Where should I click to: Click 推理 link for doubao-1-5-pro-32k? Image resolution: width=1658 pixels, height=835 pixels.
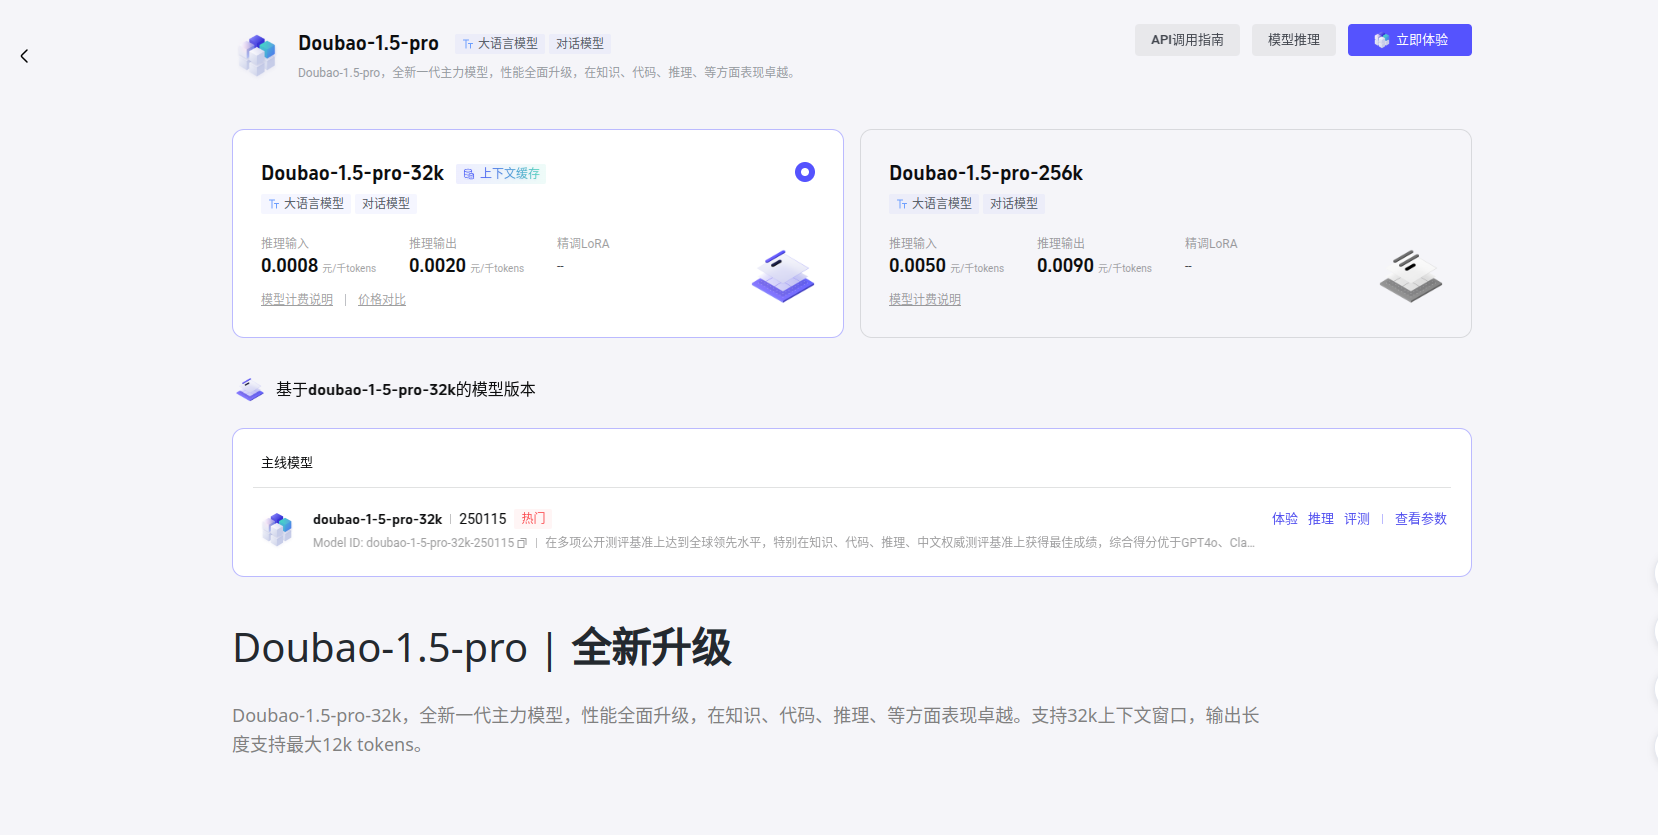click(x=1321, y=519)
